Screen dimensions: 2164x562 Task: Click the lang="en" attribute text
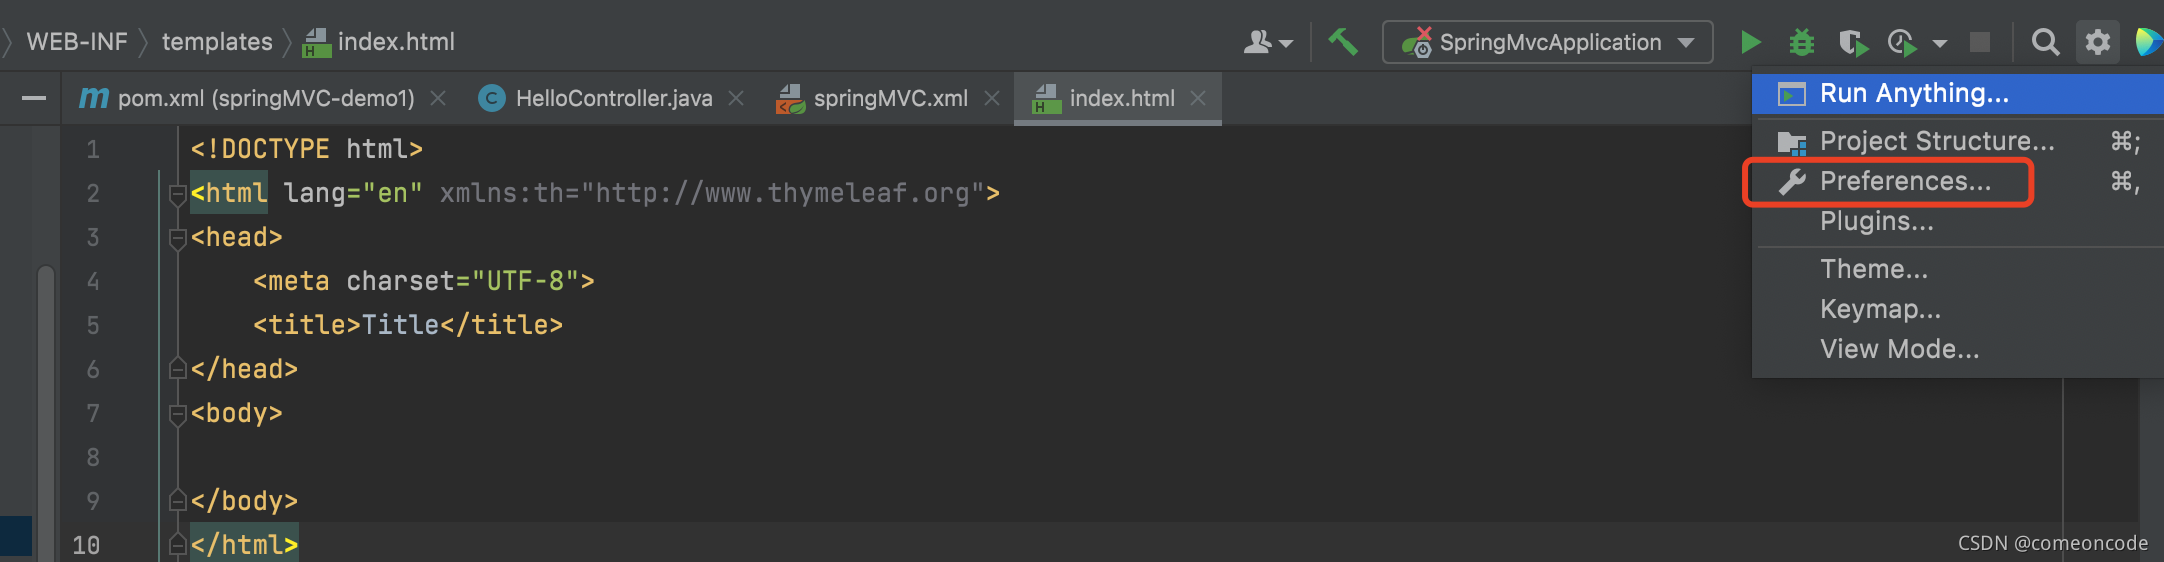[353, 193]
